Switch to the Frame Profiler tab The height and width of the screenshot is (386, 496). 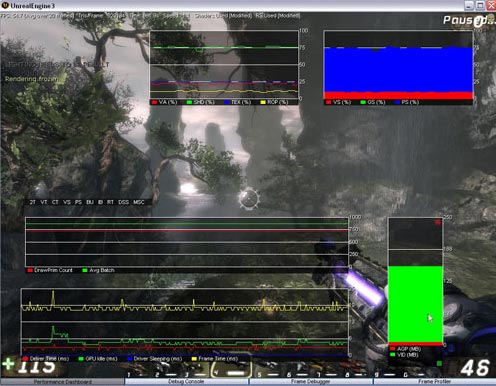434,382
